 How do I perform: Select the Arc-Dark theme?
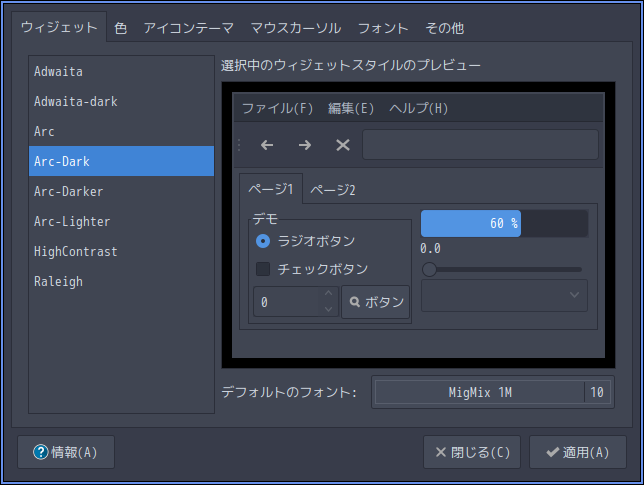pos(122,161)
